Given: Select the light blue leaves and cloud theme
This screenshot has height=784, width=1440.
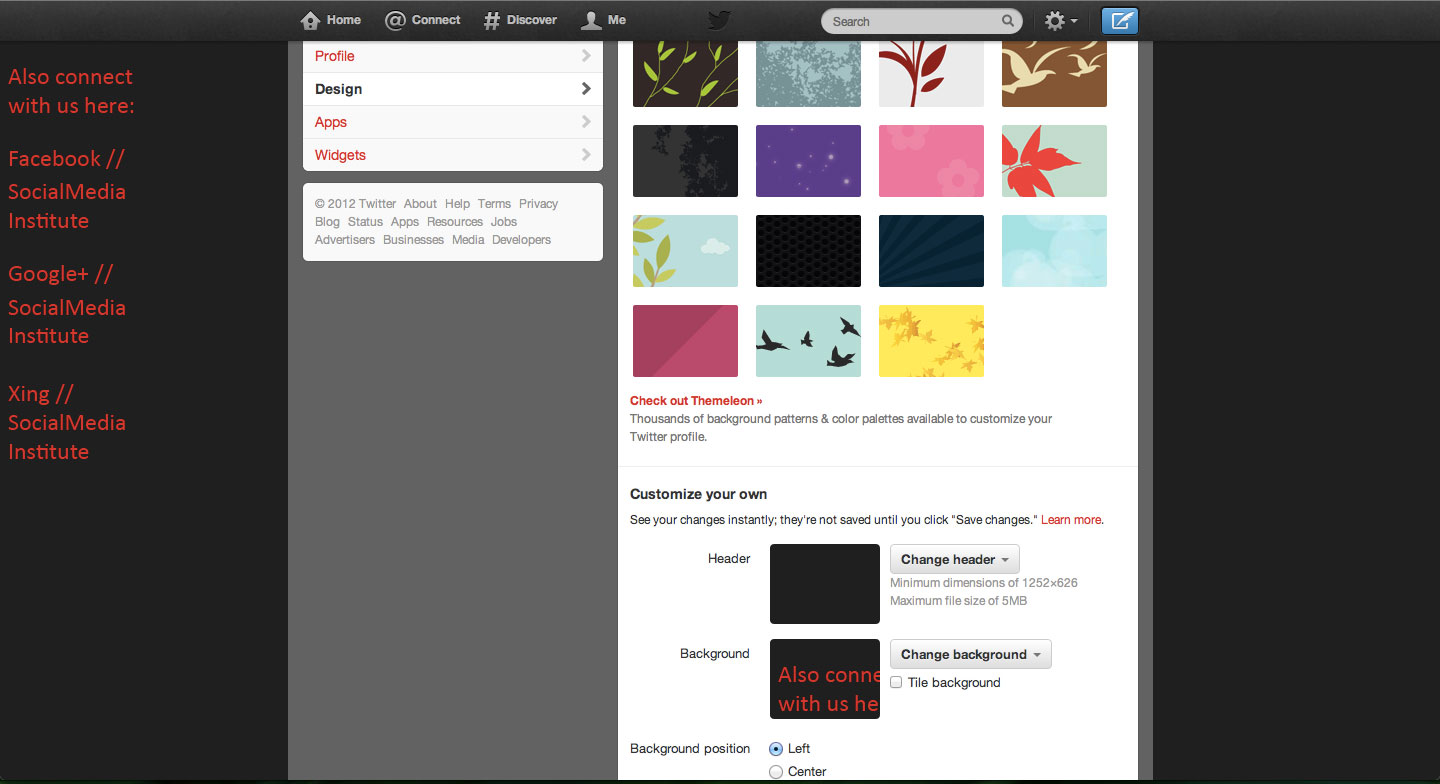Looking at the screenshot, I should [x=685, y=251].
